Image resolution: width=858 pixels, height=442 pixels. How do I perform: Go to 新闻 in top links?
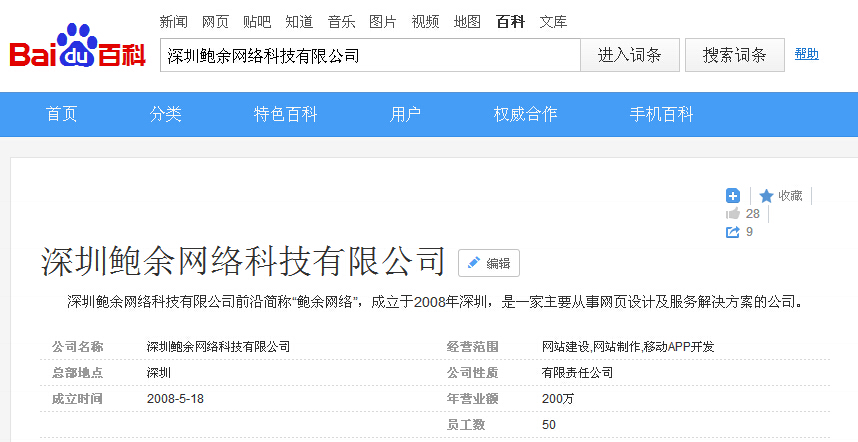[x=173, y=22]
